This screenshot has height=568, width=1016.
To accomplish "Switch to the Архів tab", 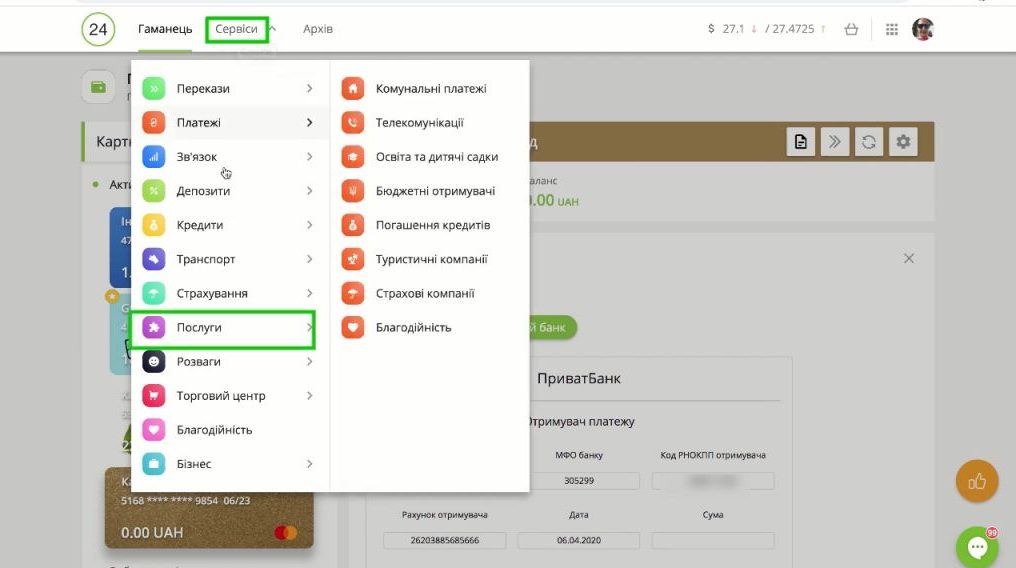I will point(318,30).
